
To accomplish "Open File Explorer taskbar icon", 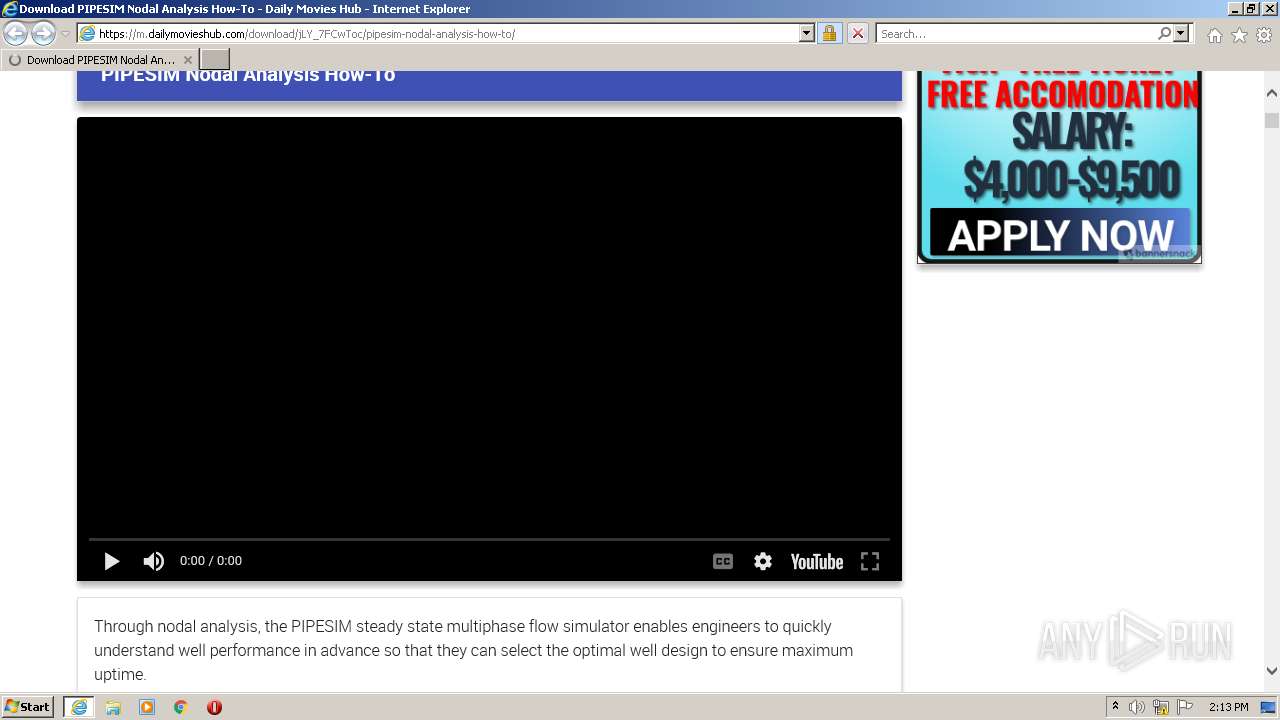I will (113, 707).
